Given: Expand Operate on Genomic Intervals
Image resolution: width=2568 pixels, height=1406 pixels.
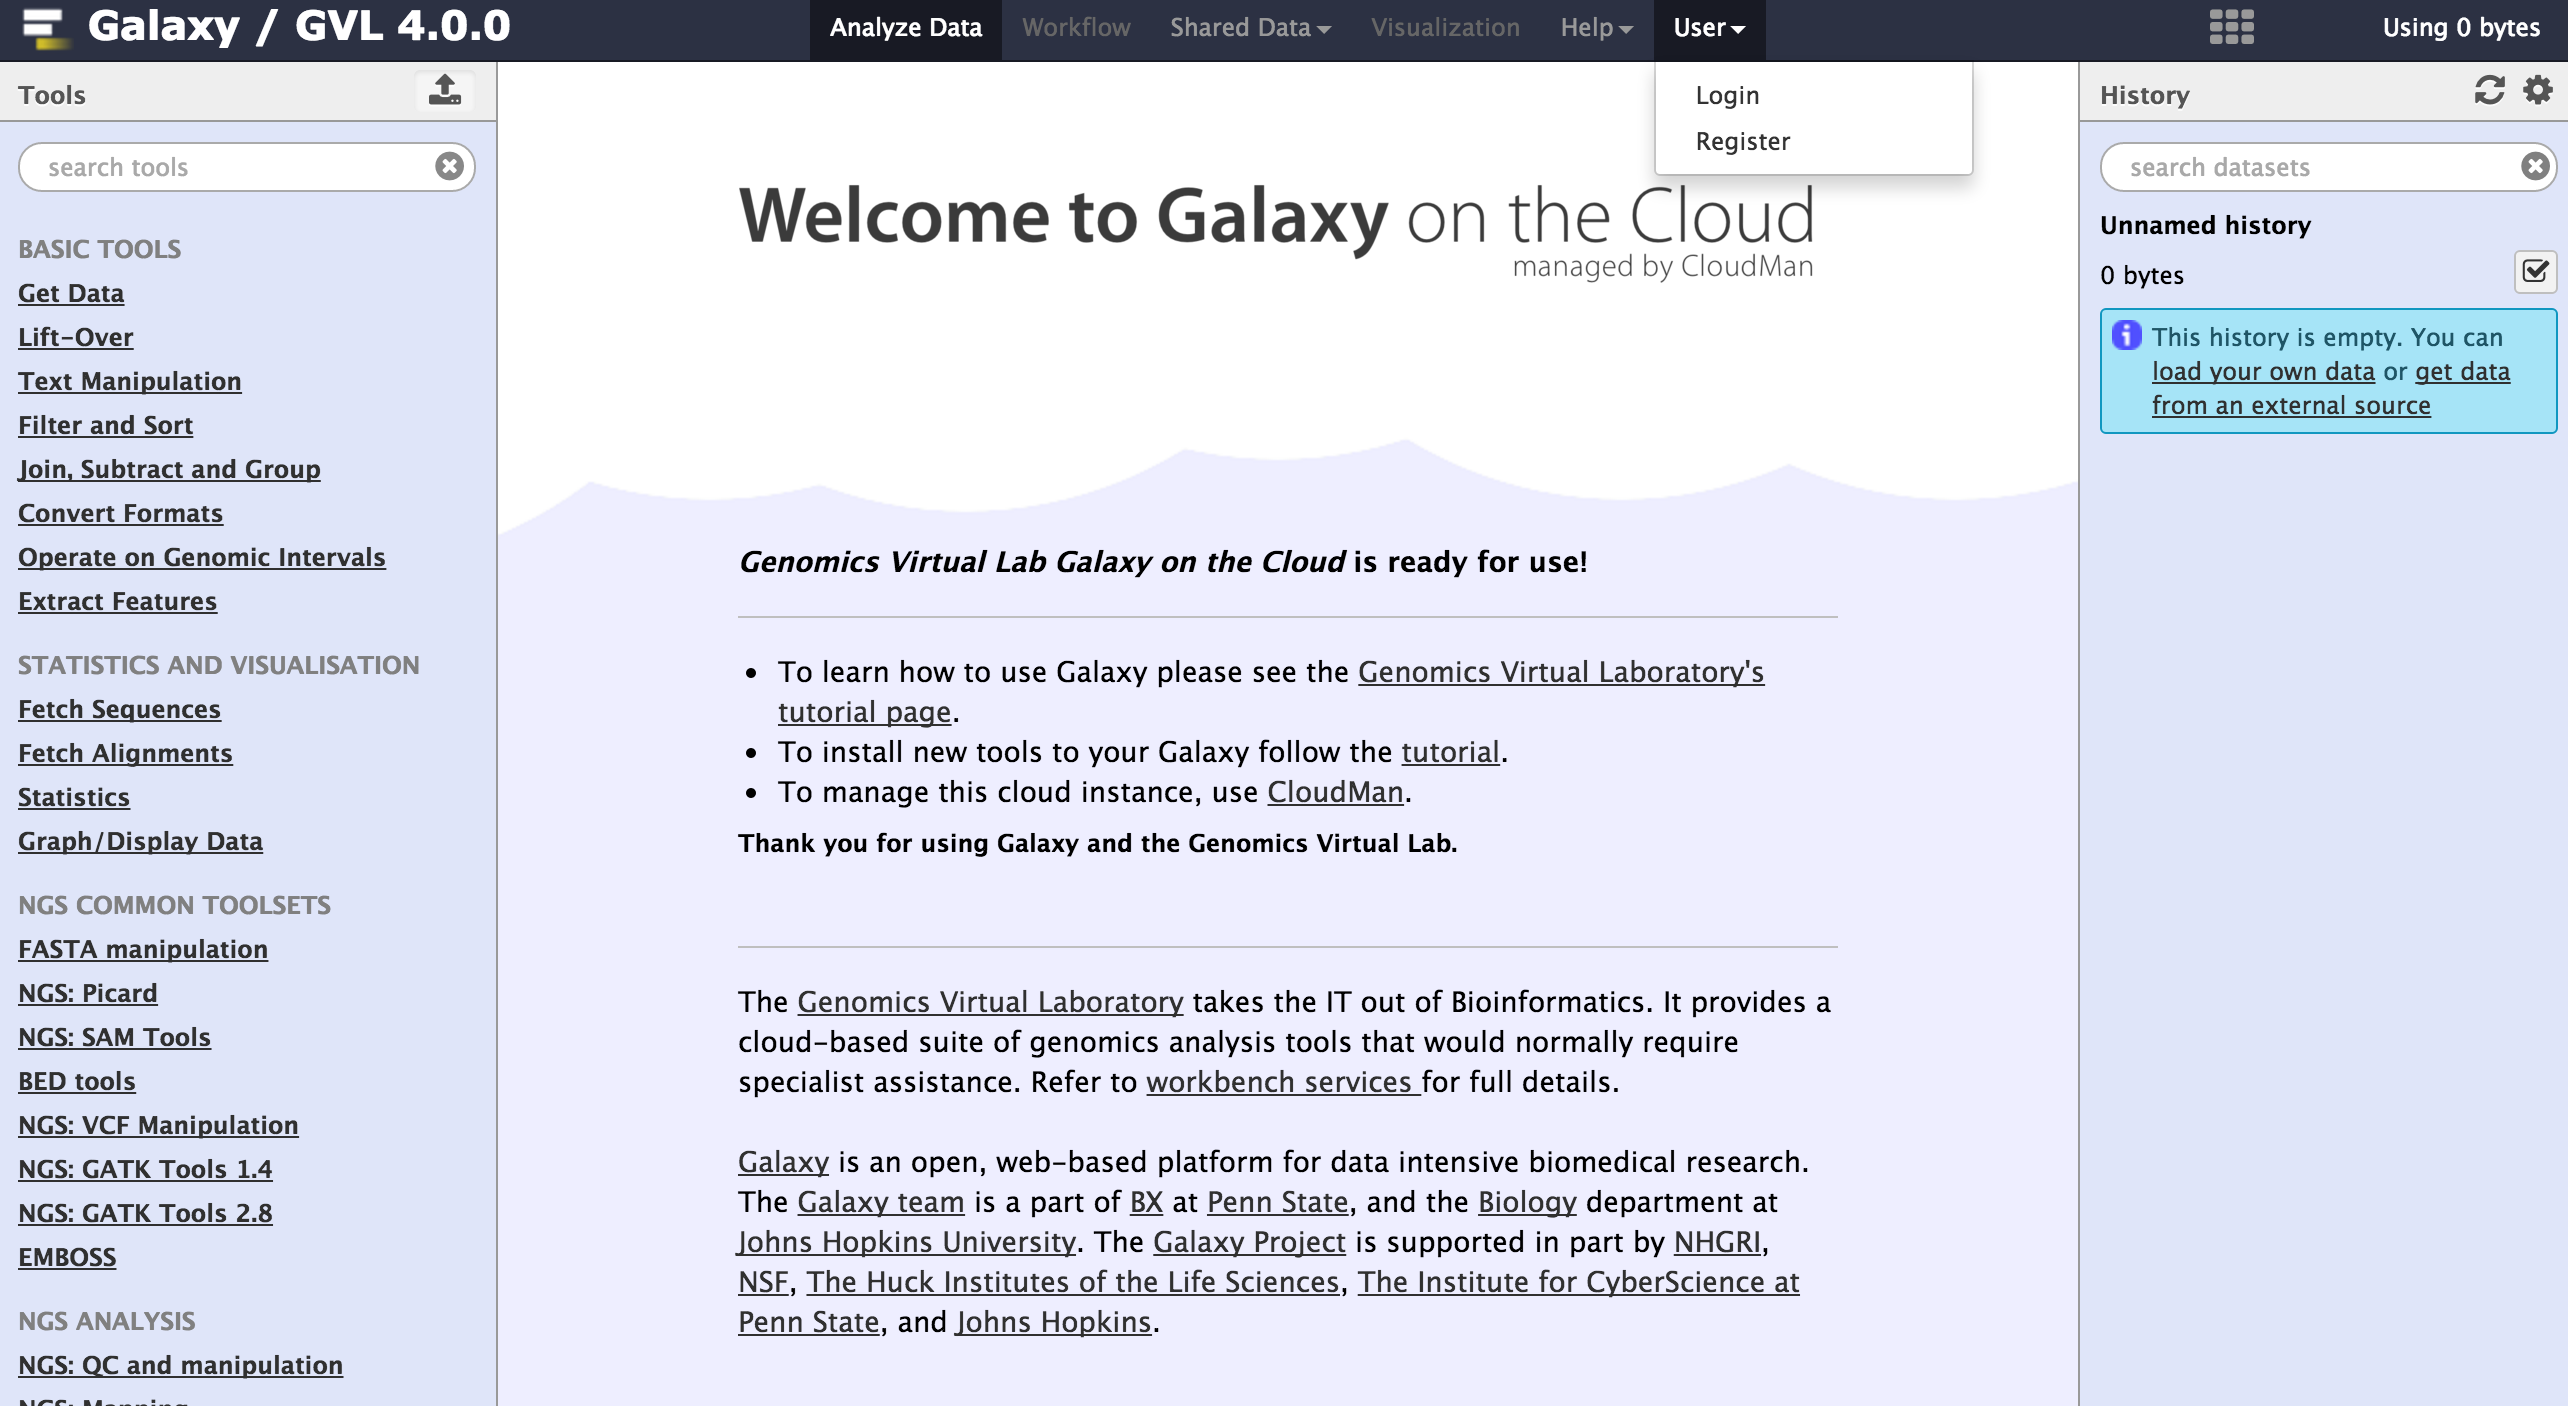Looking at the screenshot, I should click(x=202, y=557).
